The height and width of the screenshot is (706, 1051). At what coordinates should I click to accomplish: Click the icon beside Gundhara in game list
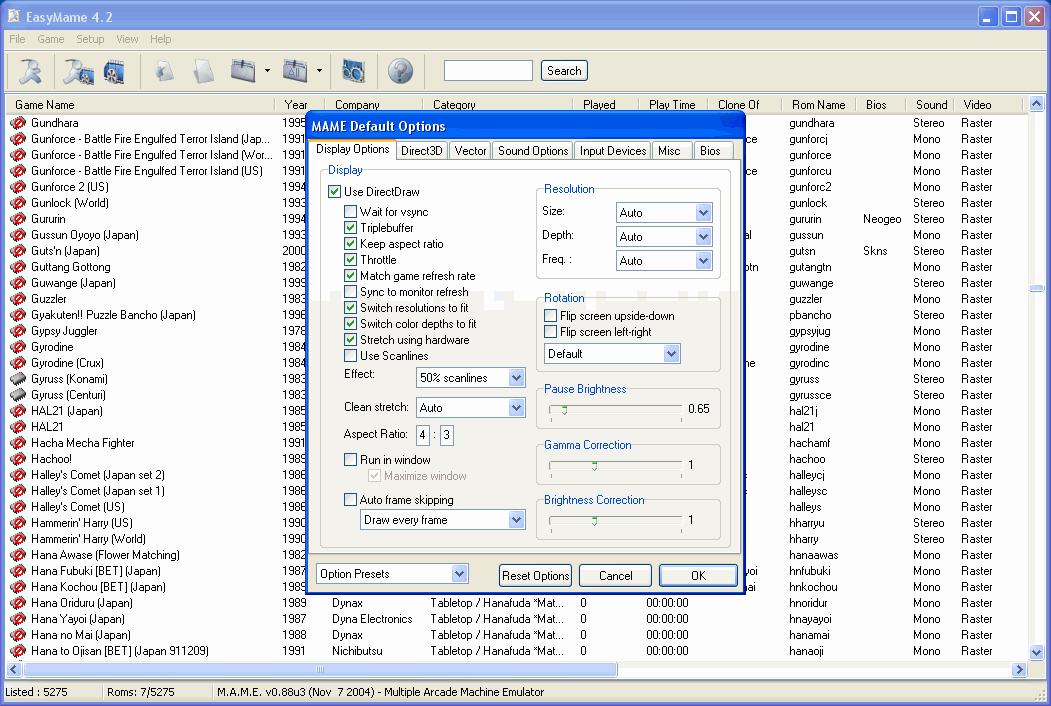click(x=18, y=123)
